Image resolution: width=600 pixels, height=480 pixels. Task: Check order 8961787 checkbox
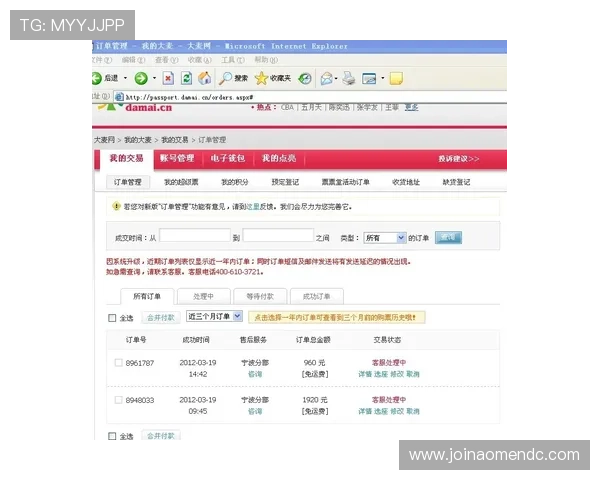pyautogui.click(x=119, y=362)
